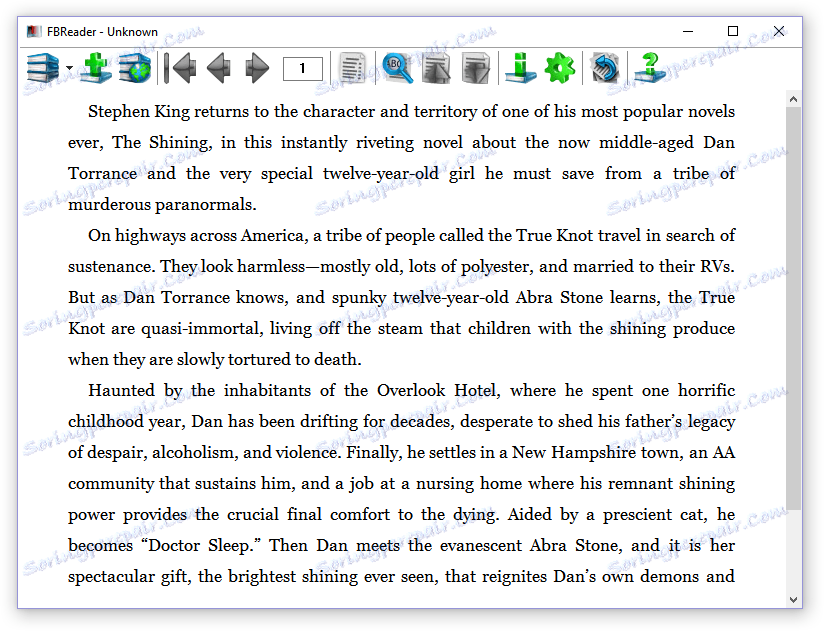Maximize the FBReader window
The width and height of the screenshot is (824, 631).
pyautogui.click(x=733, y=32)
